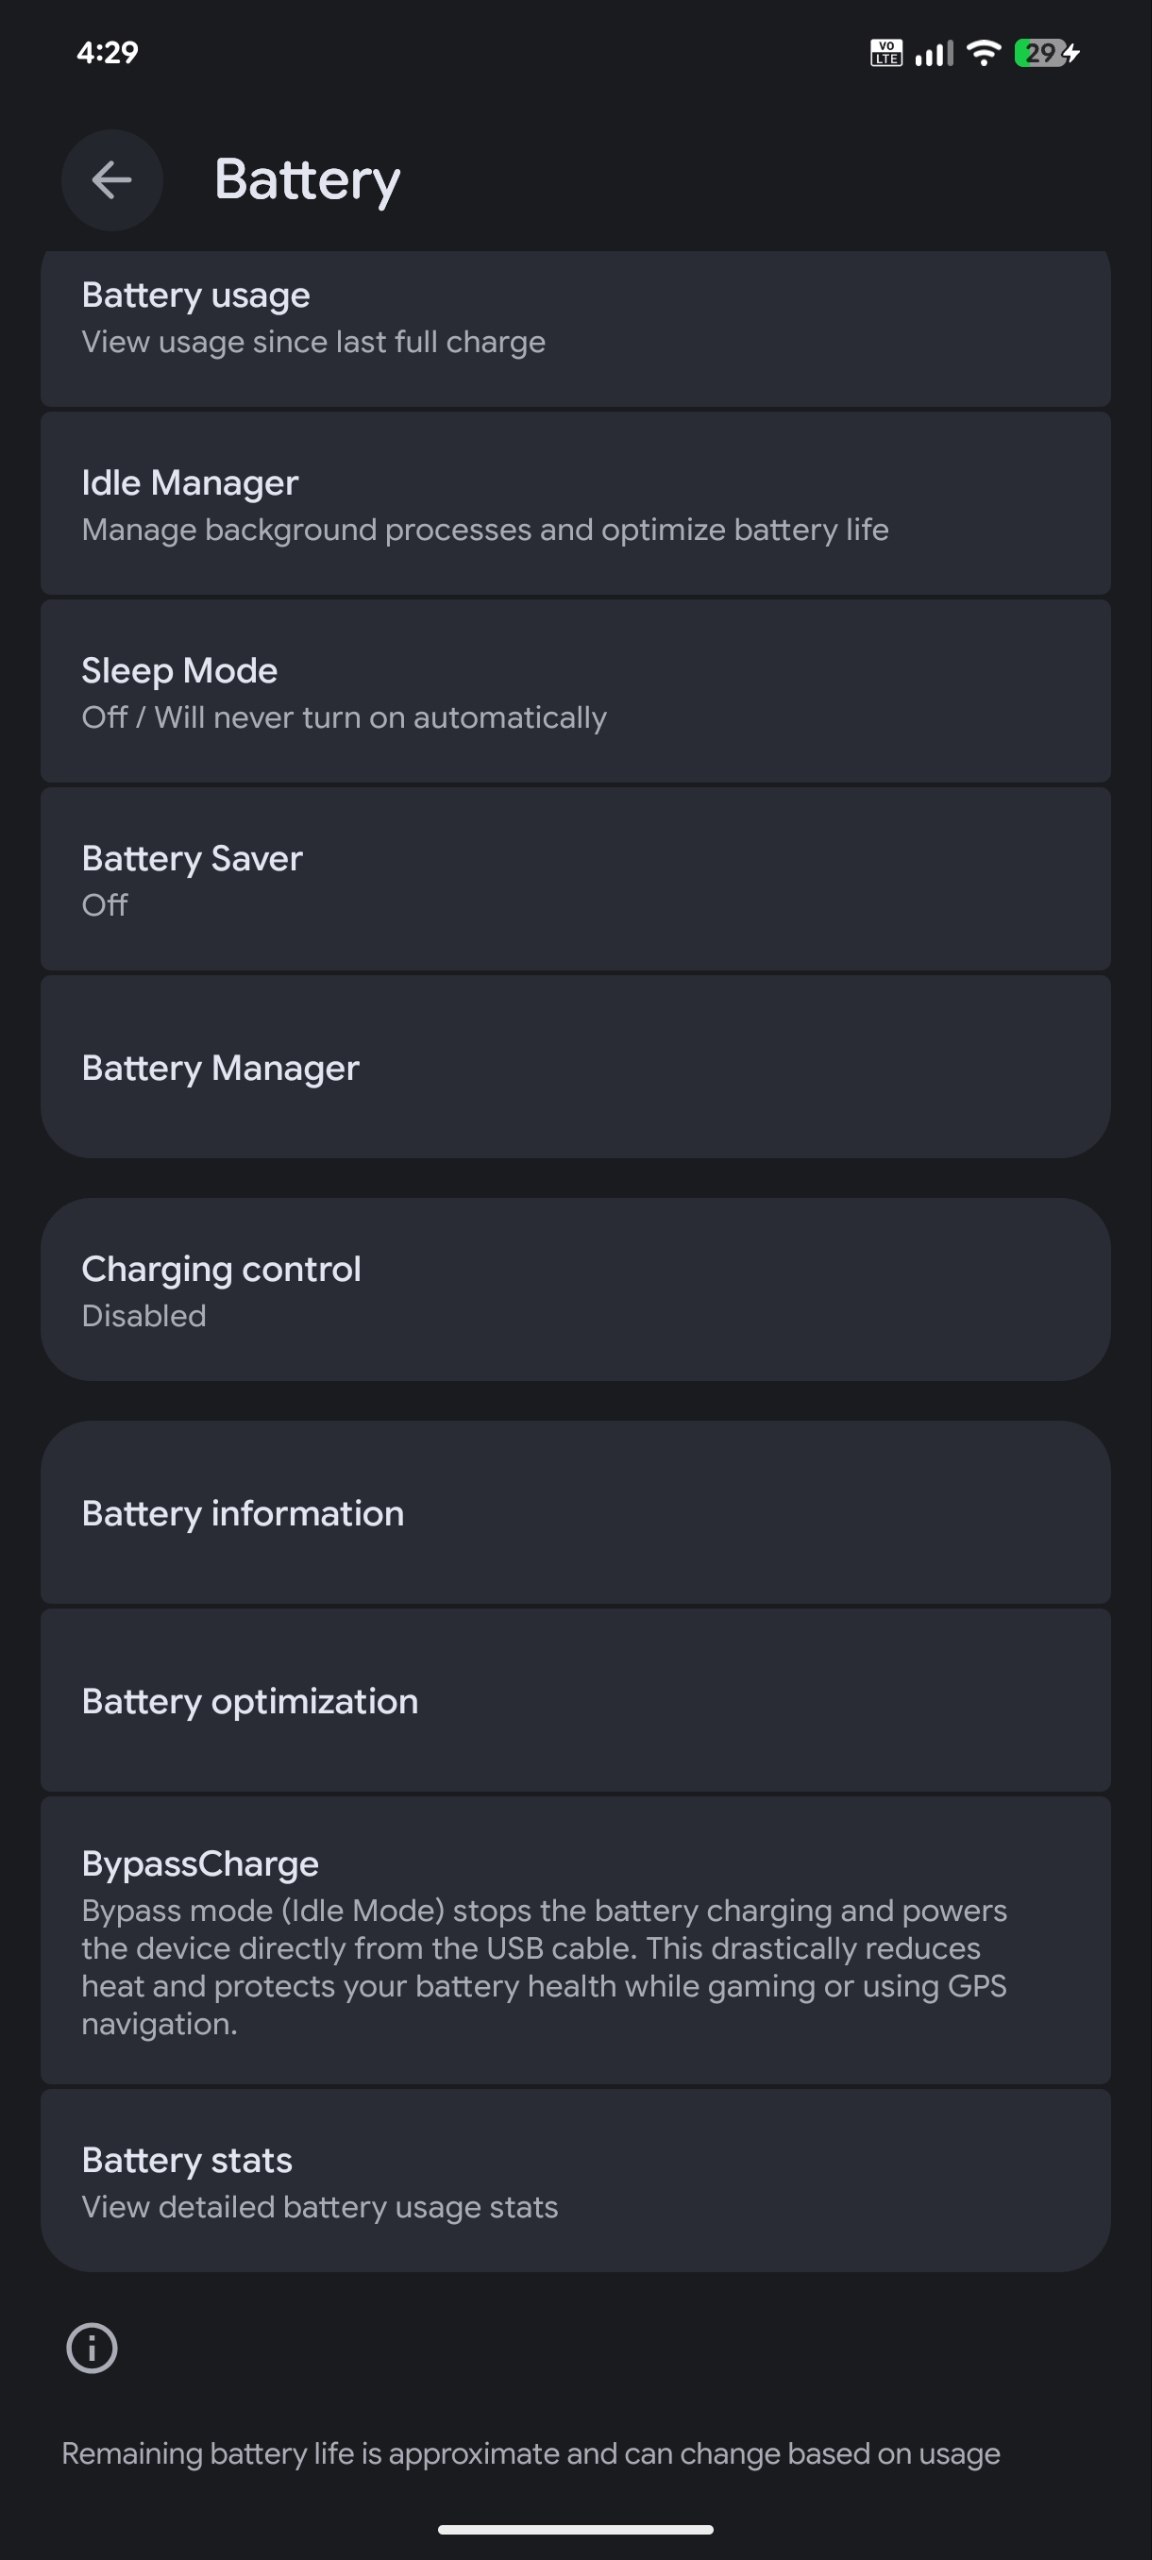Open Battery usage

(x=576, y=329)
